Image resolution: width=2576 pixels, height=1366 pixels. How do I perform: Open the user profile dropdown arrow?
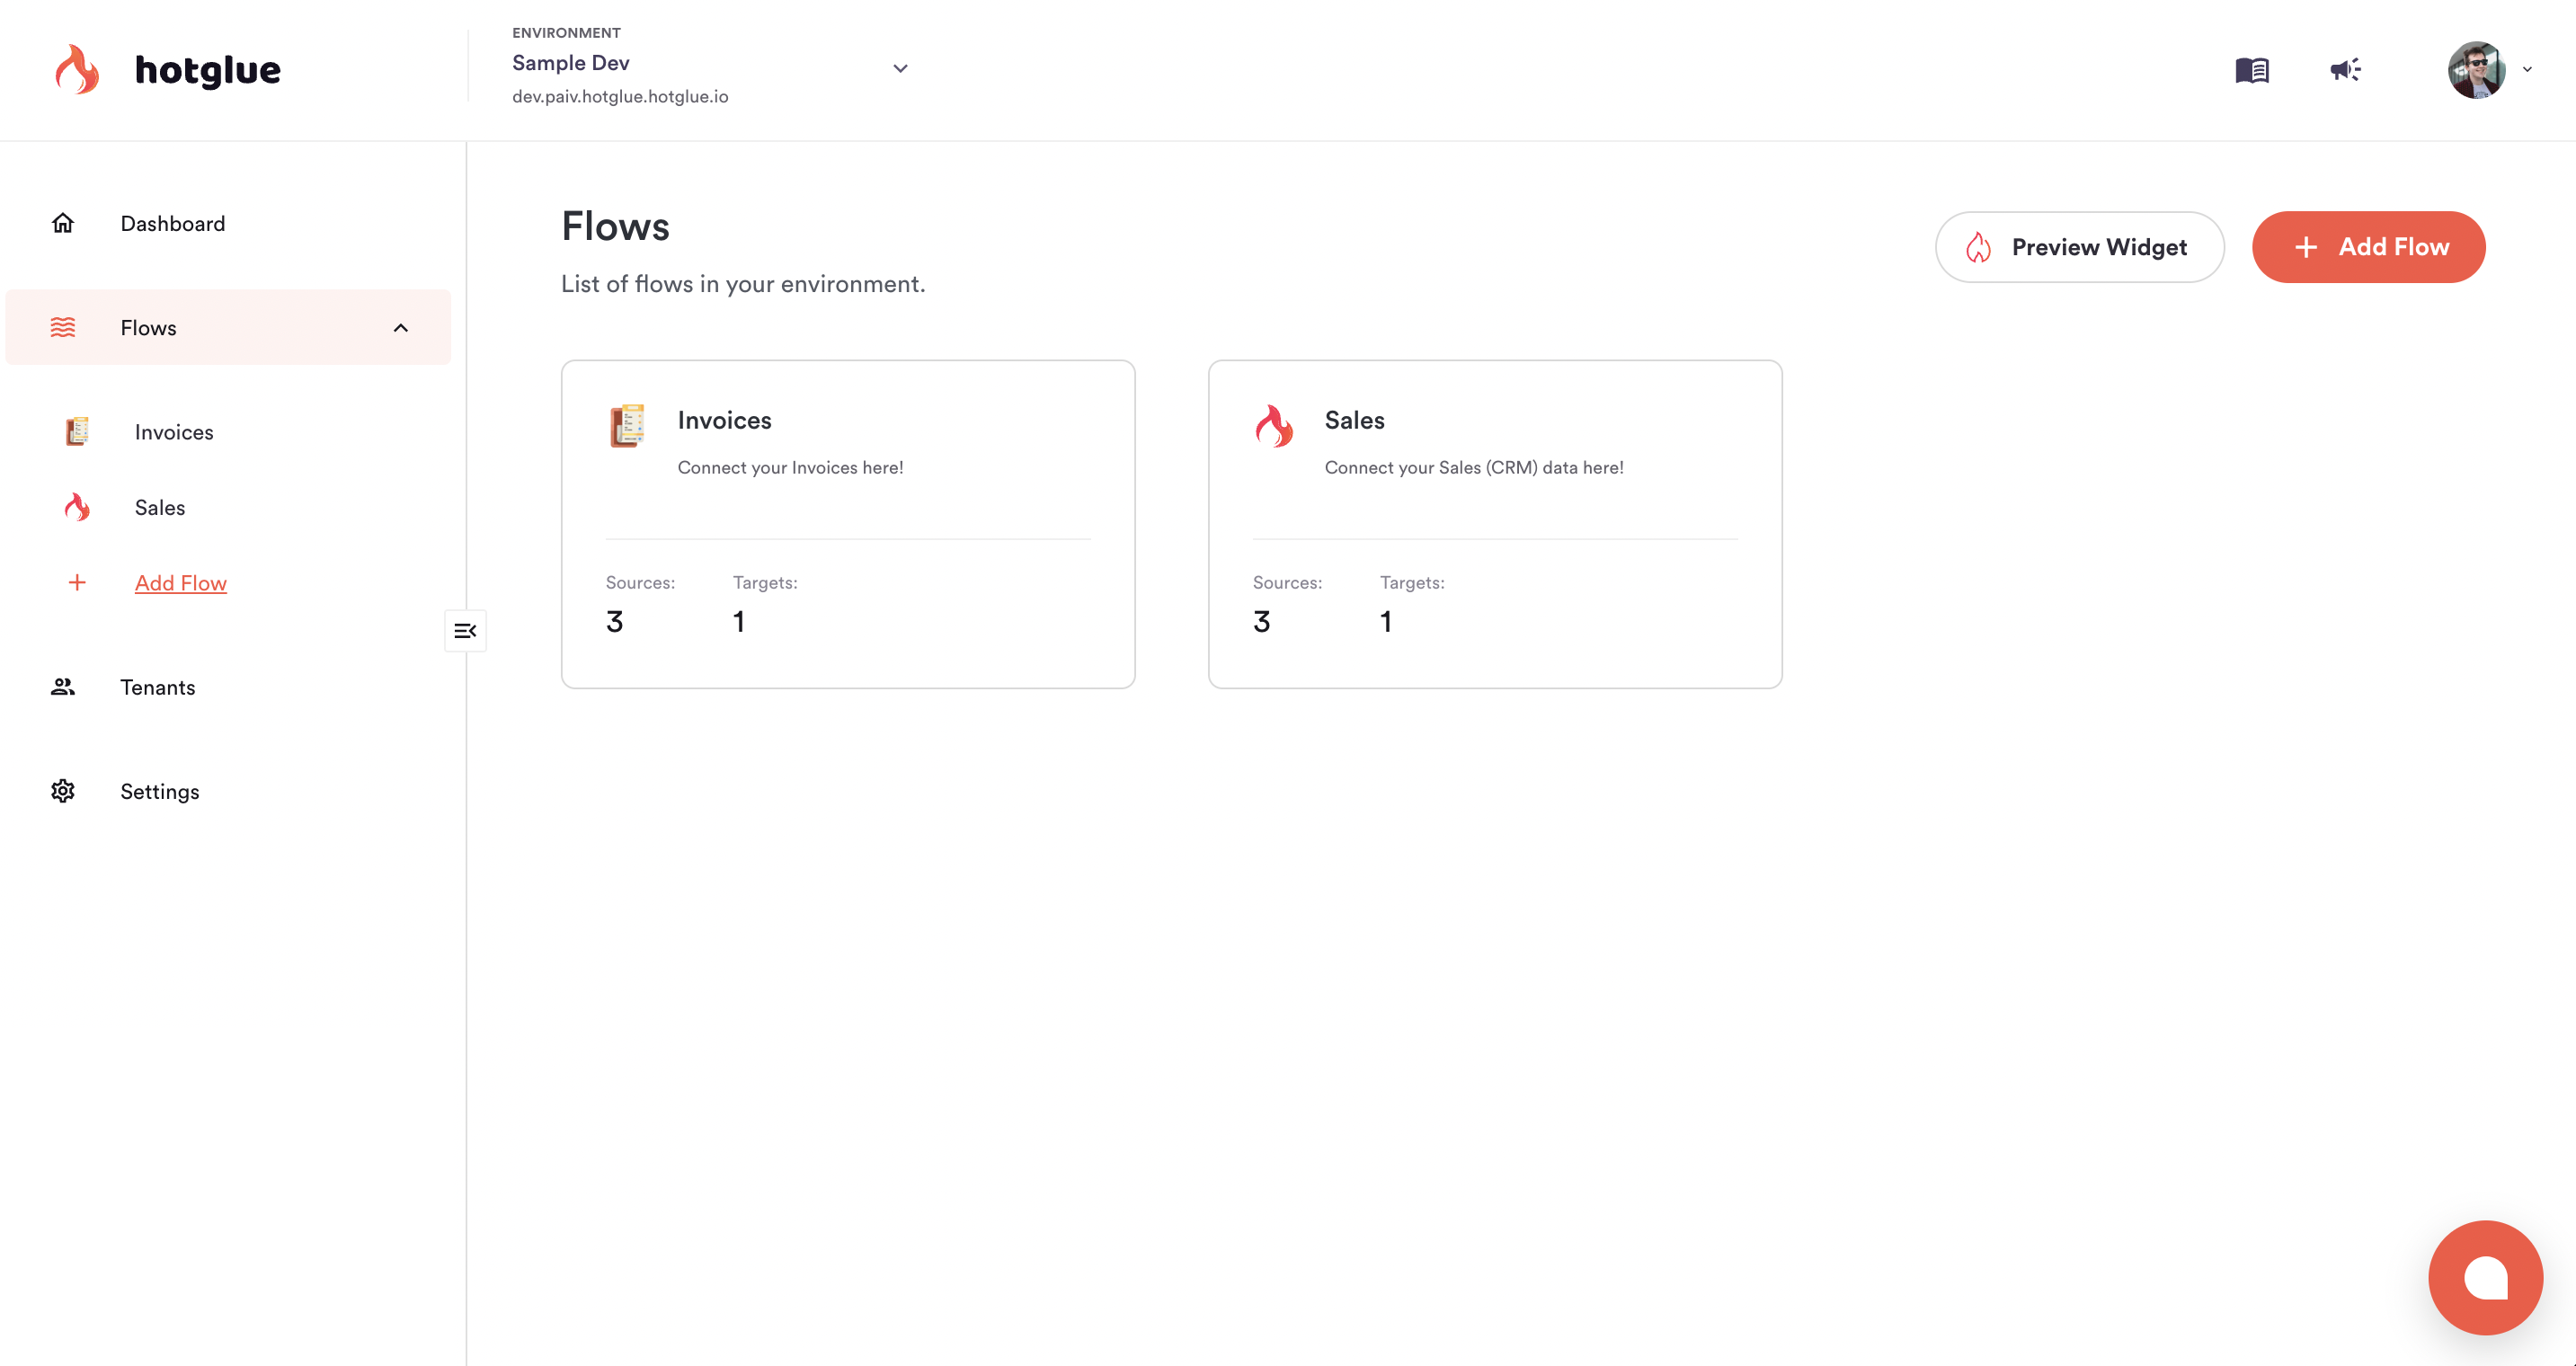tap(2527, 70)
